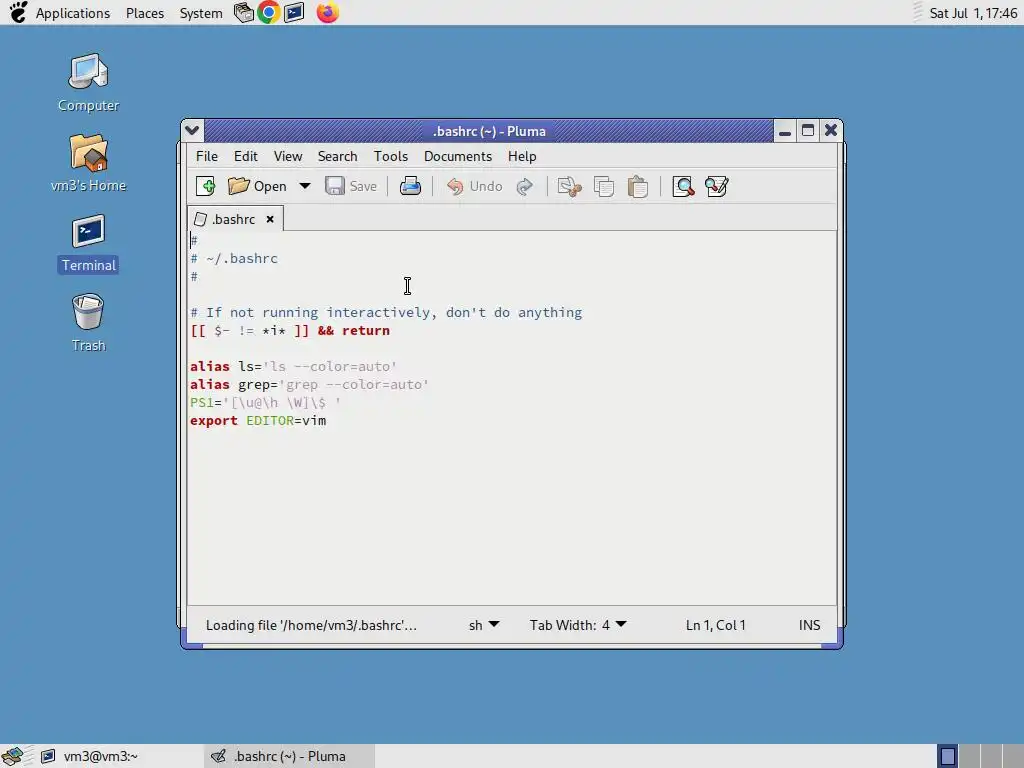This screenshot has height=768, width=1024.
Task: Open the Find search icon
Action: [x=683, y=187]
